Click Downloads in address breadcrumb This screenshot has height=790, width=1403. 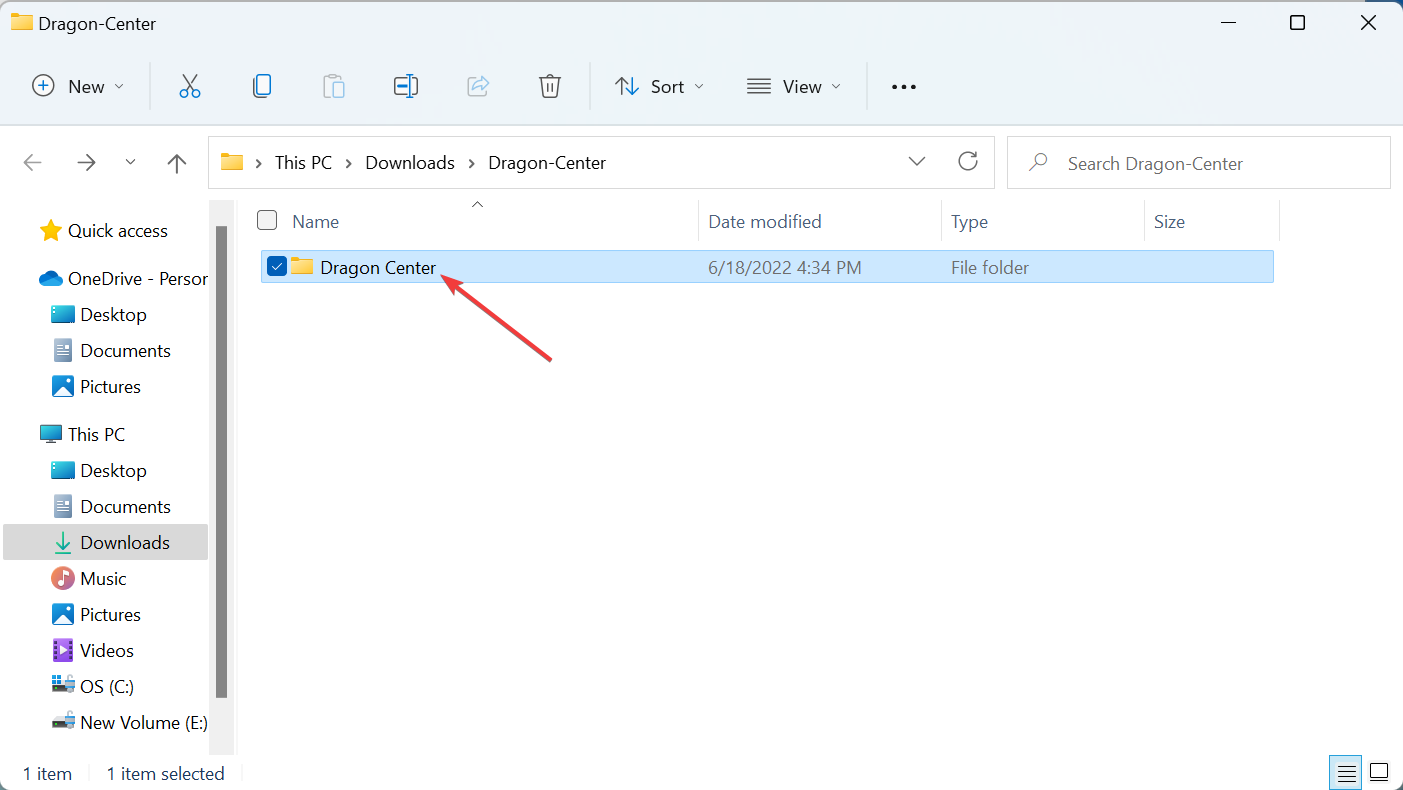[x=410, y=162]
